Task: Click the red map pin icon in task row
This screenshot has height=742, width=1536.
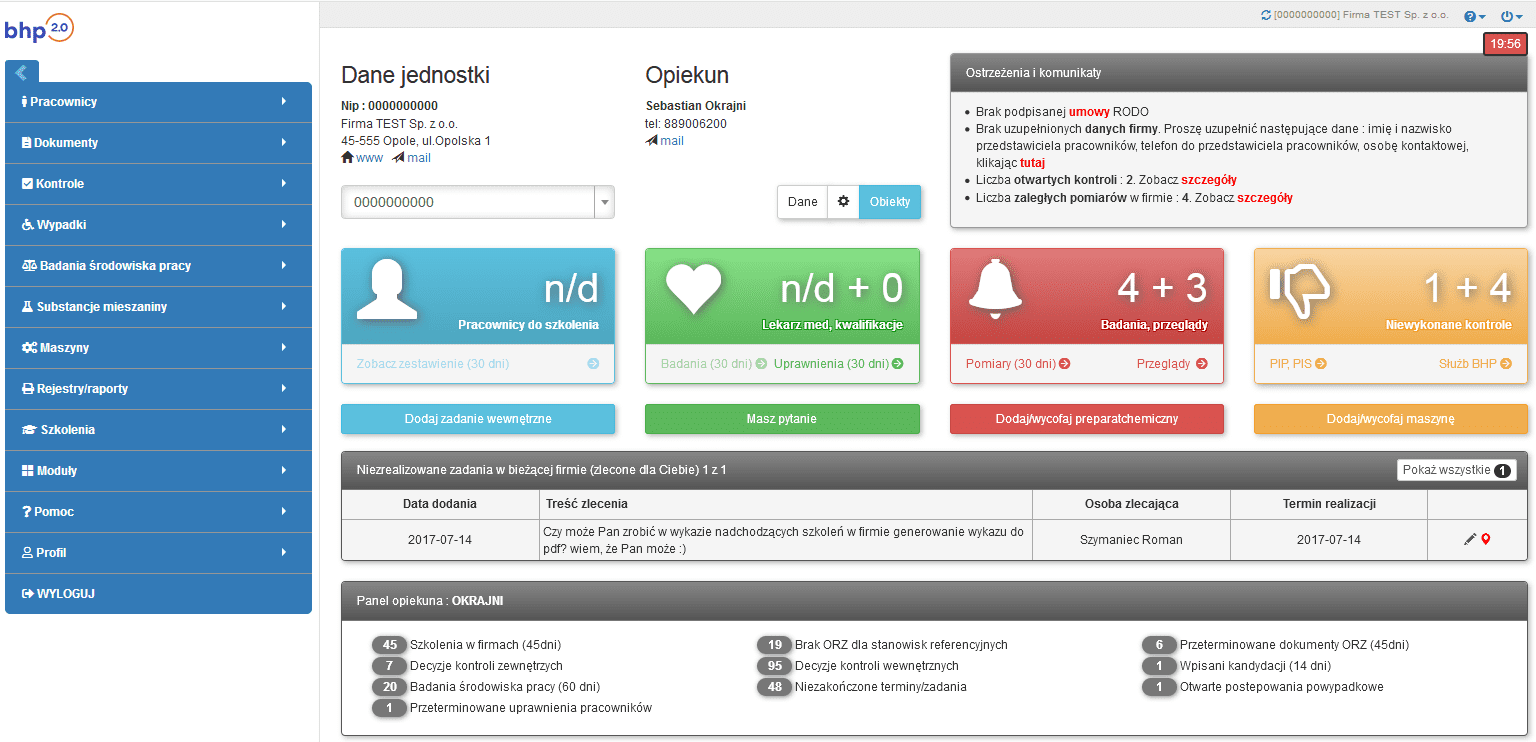Action: pos(1486,540)
